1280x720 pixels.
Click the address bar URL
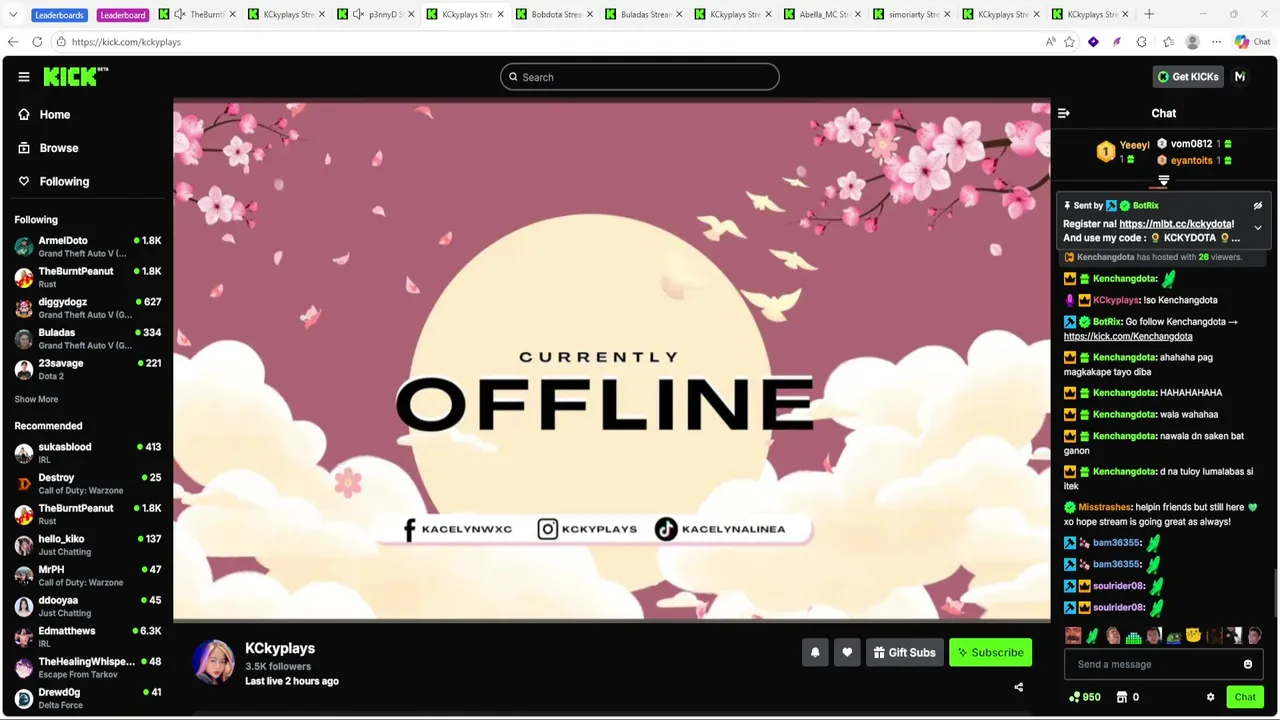tap(126, 42)
